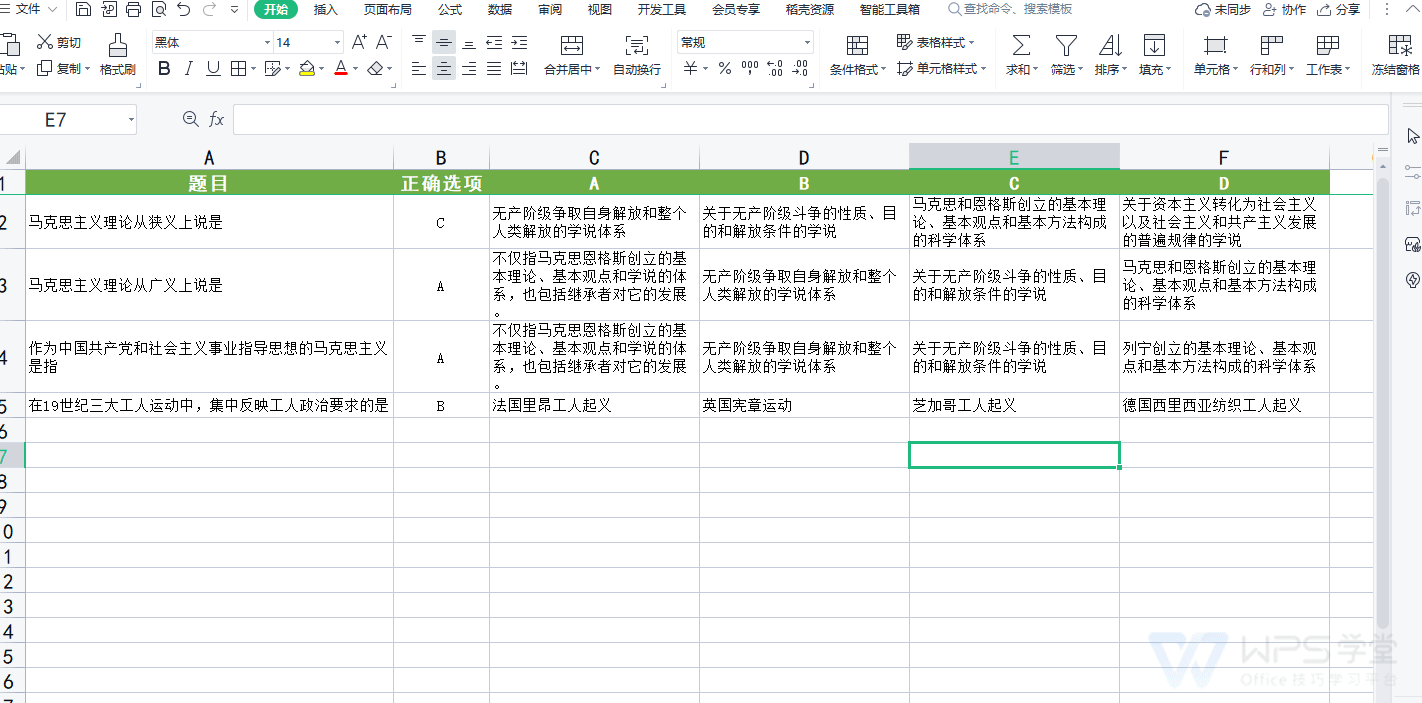
Task: Click the command search box (查找命令)
Action: click(x=1011, y=9)
